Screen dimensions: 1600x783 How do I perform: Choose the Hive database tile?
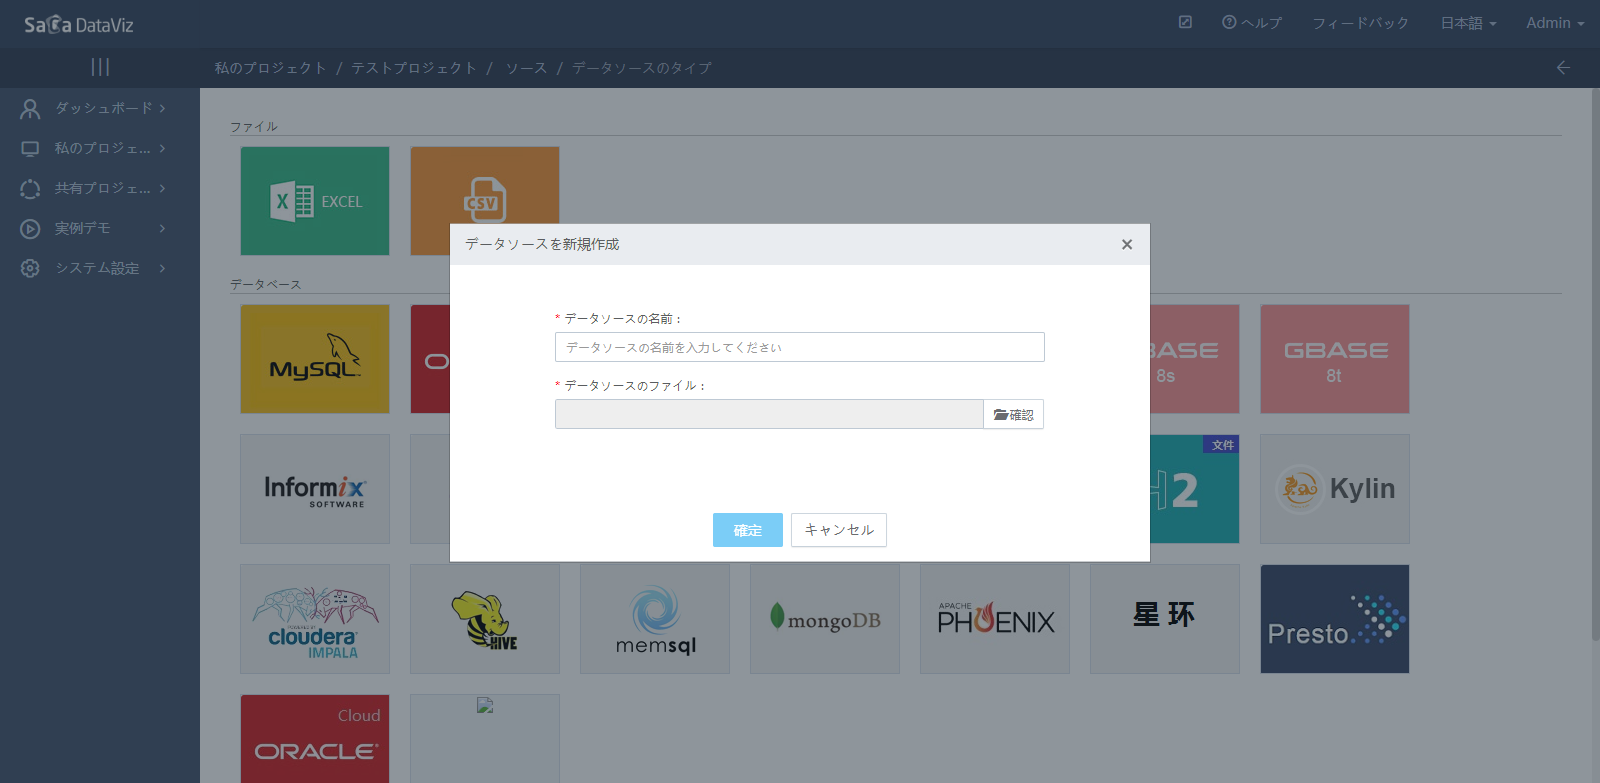[485, 619]
